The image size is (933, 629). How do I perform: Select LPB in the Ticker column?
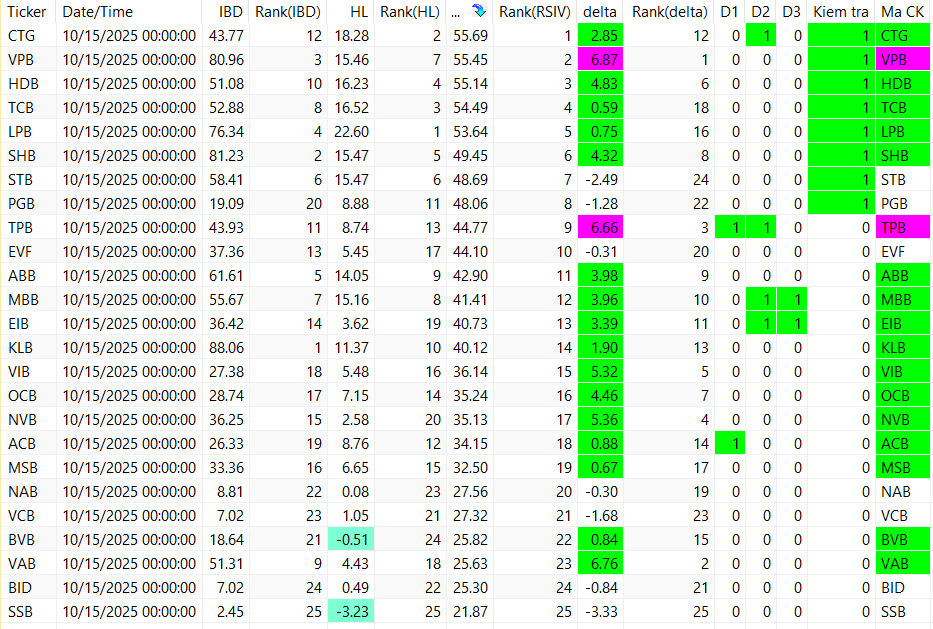tap(20, 132)
